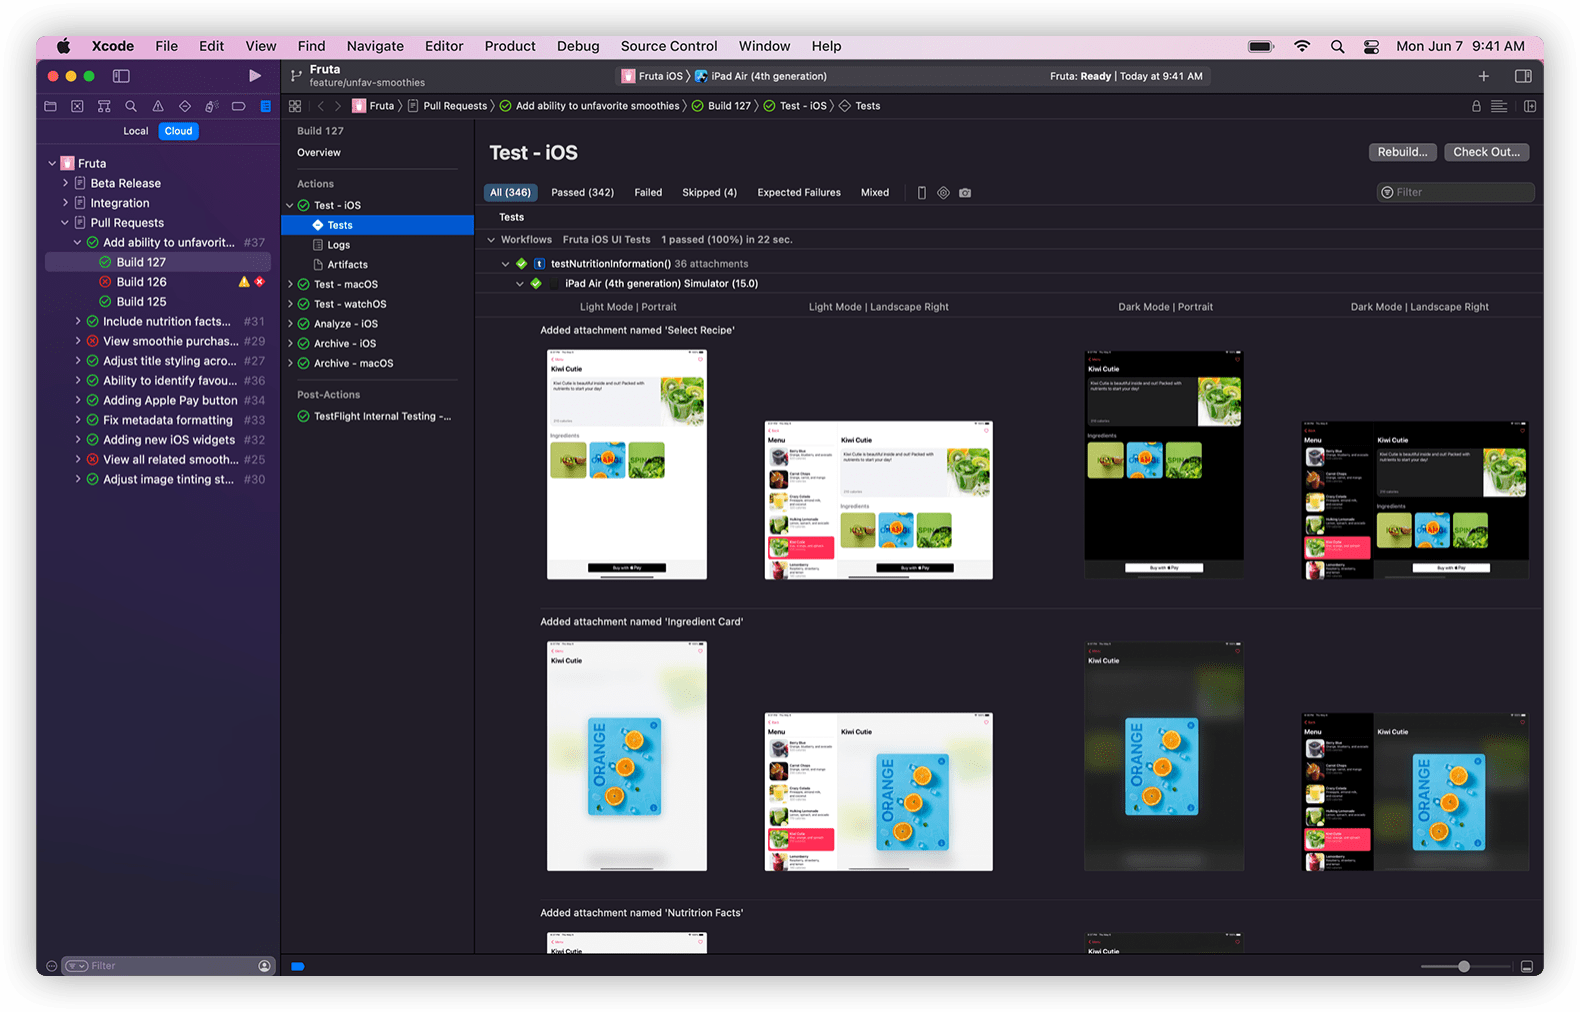Adjust the thumbnail zoom slider
The width and height of the screenshot is (1580, 1012).
click(x=1464, y=966)
